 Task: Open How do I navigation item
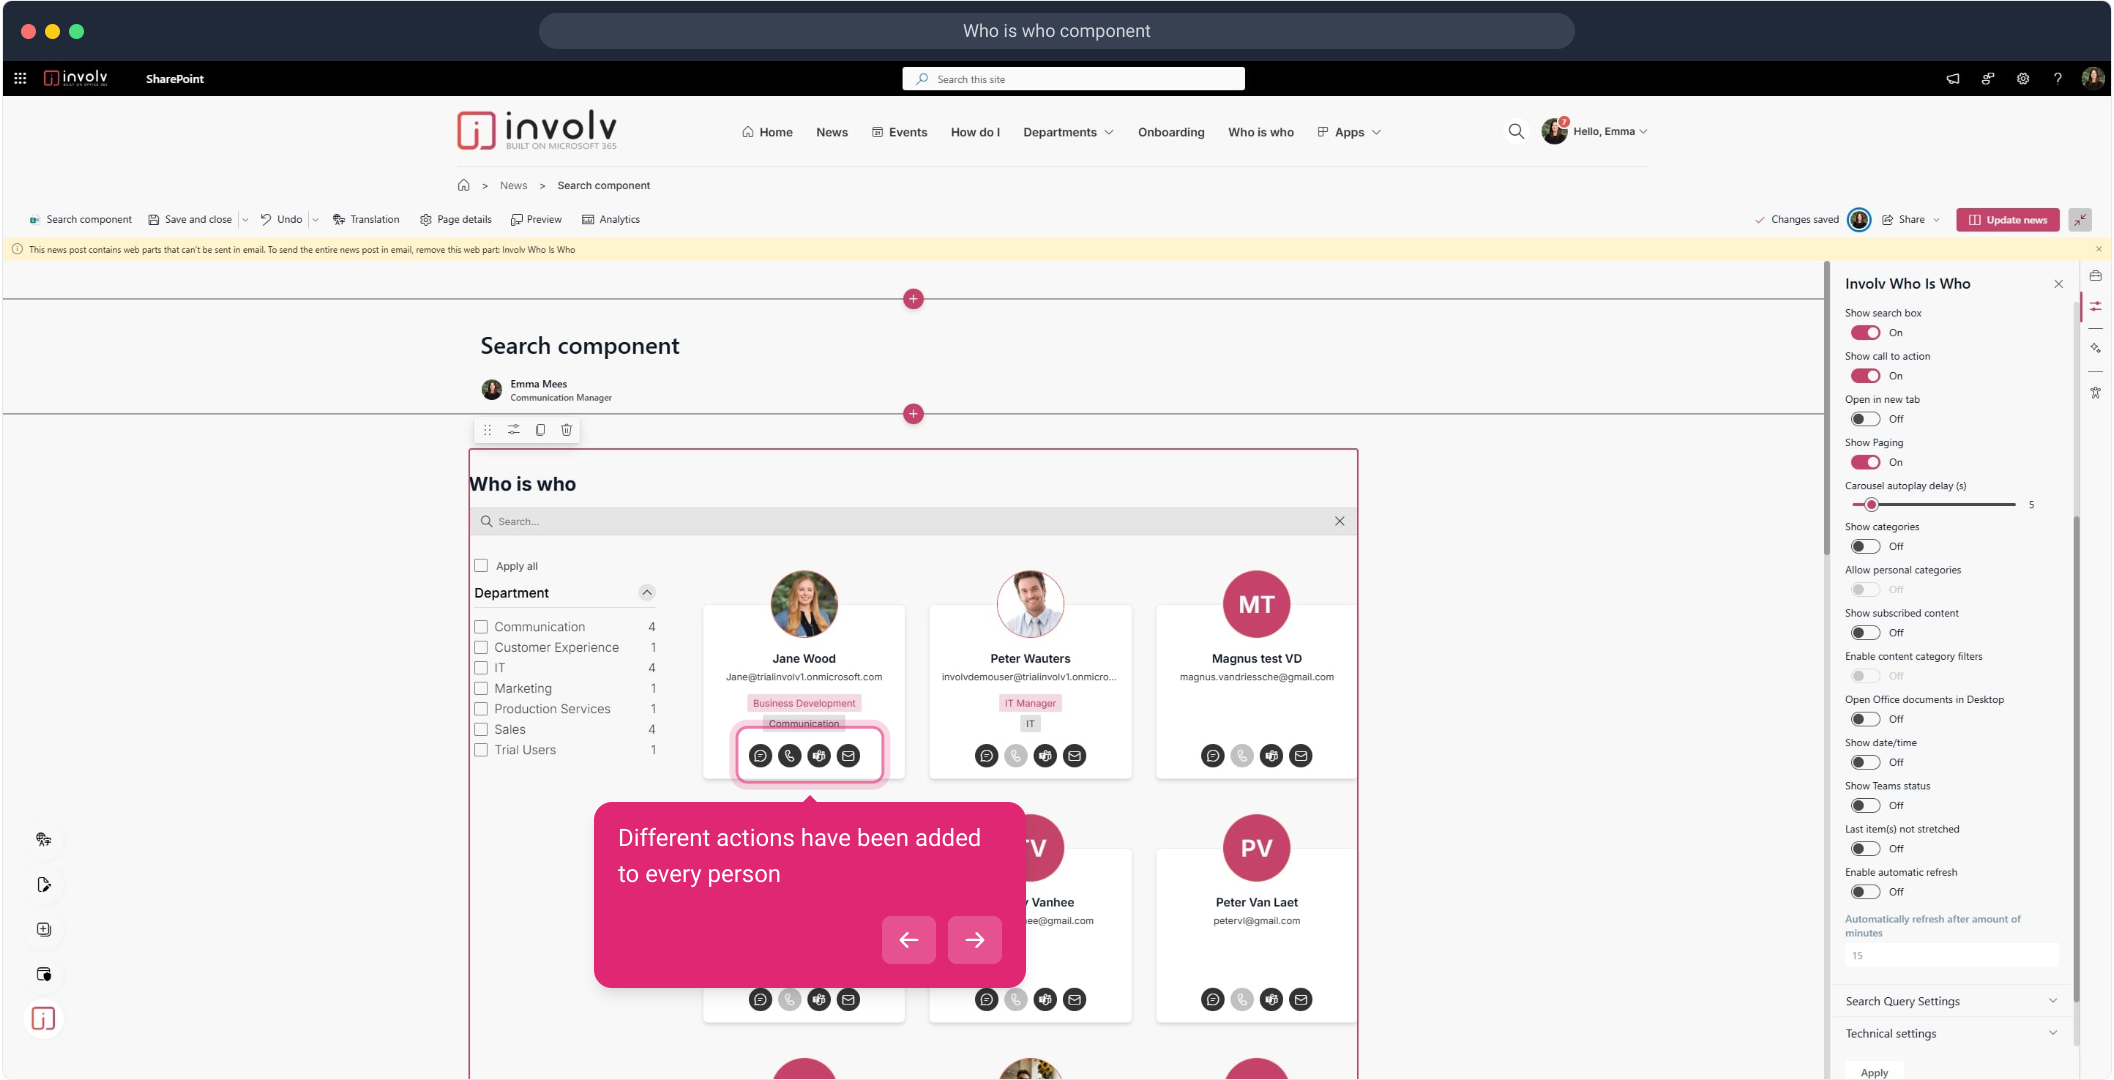pos(975,132)
